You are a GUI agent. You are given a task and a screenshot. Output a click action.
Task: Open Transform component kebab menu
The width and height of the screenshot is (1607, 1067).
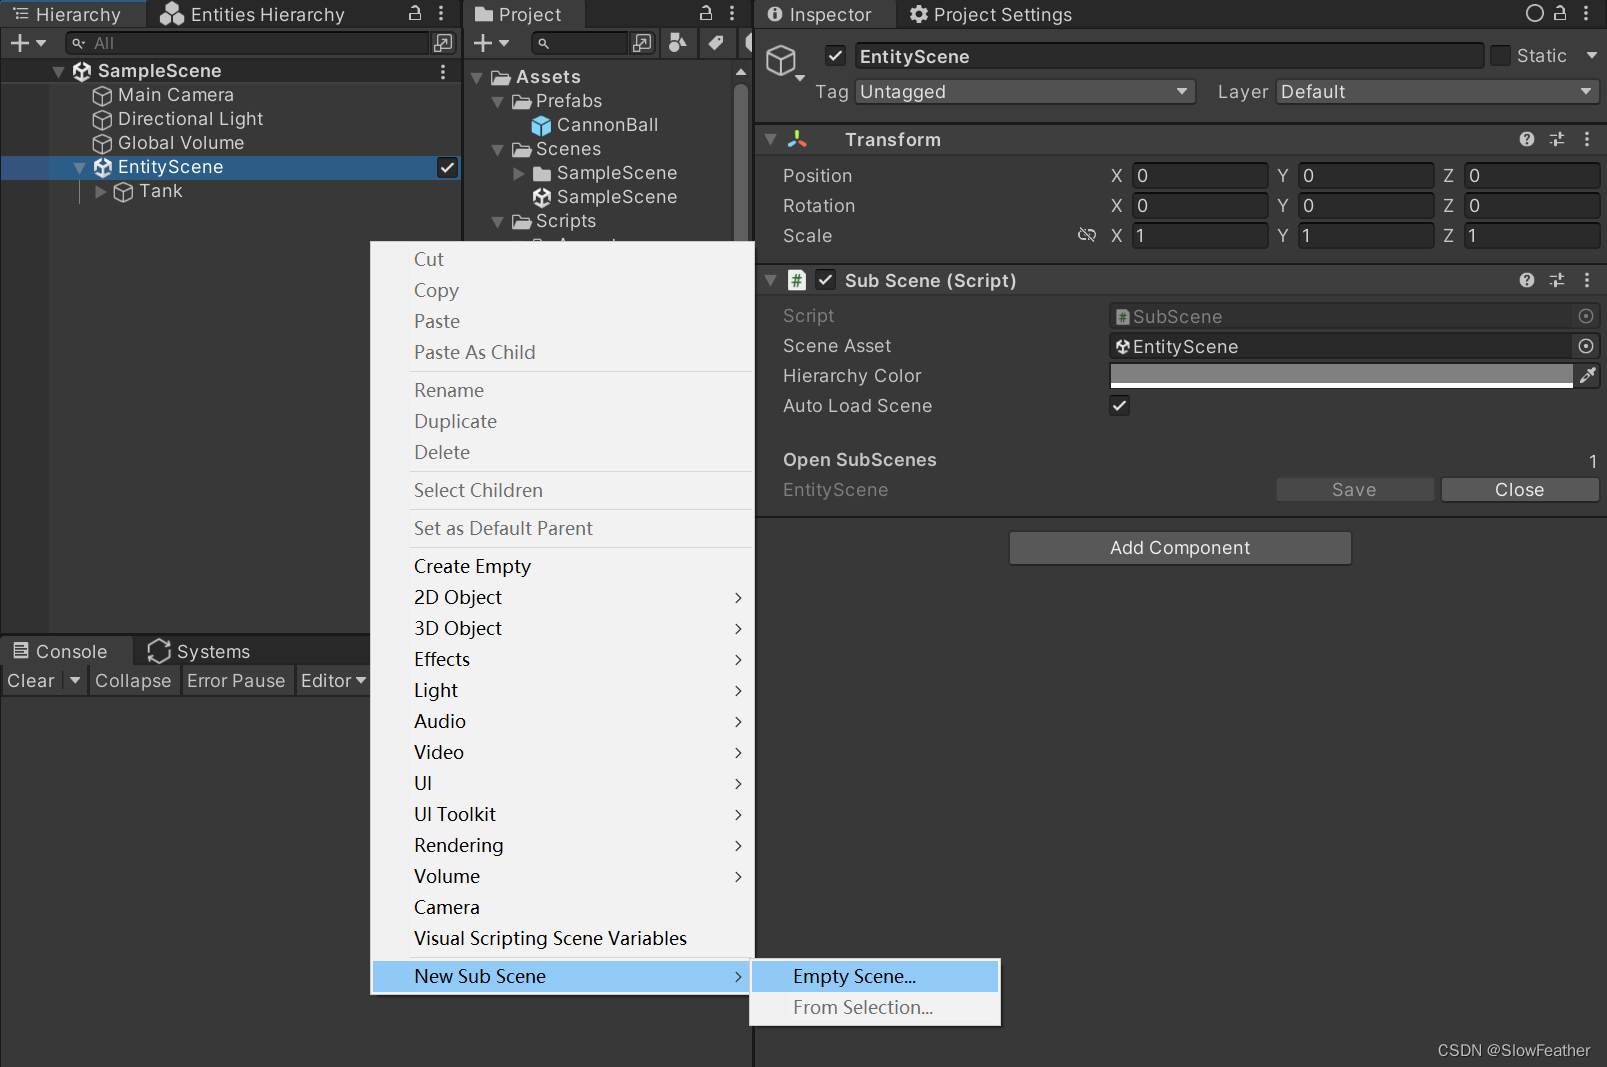tap(1587, 139)
